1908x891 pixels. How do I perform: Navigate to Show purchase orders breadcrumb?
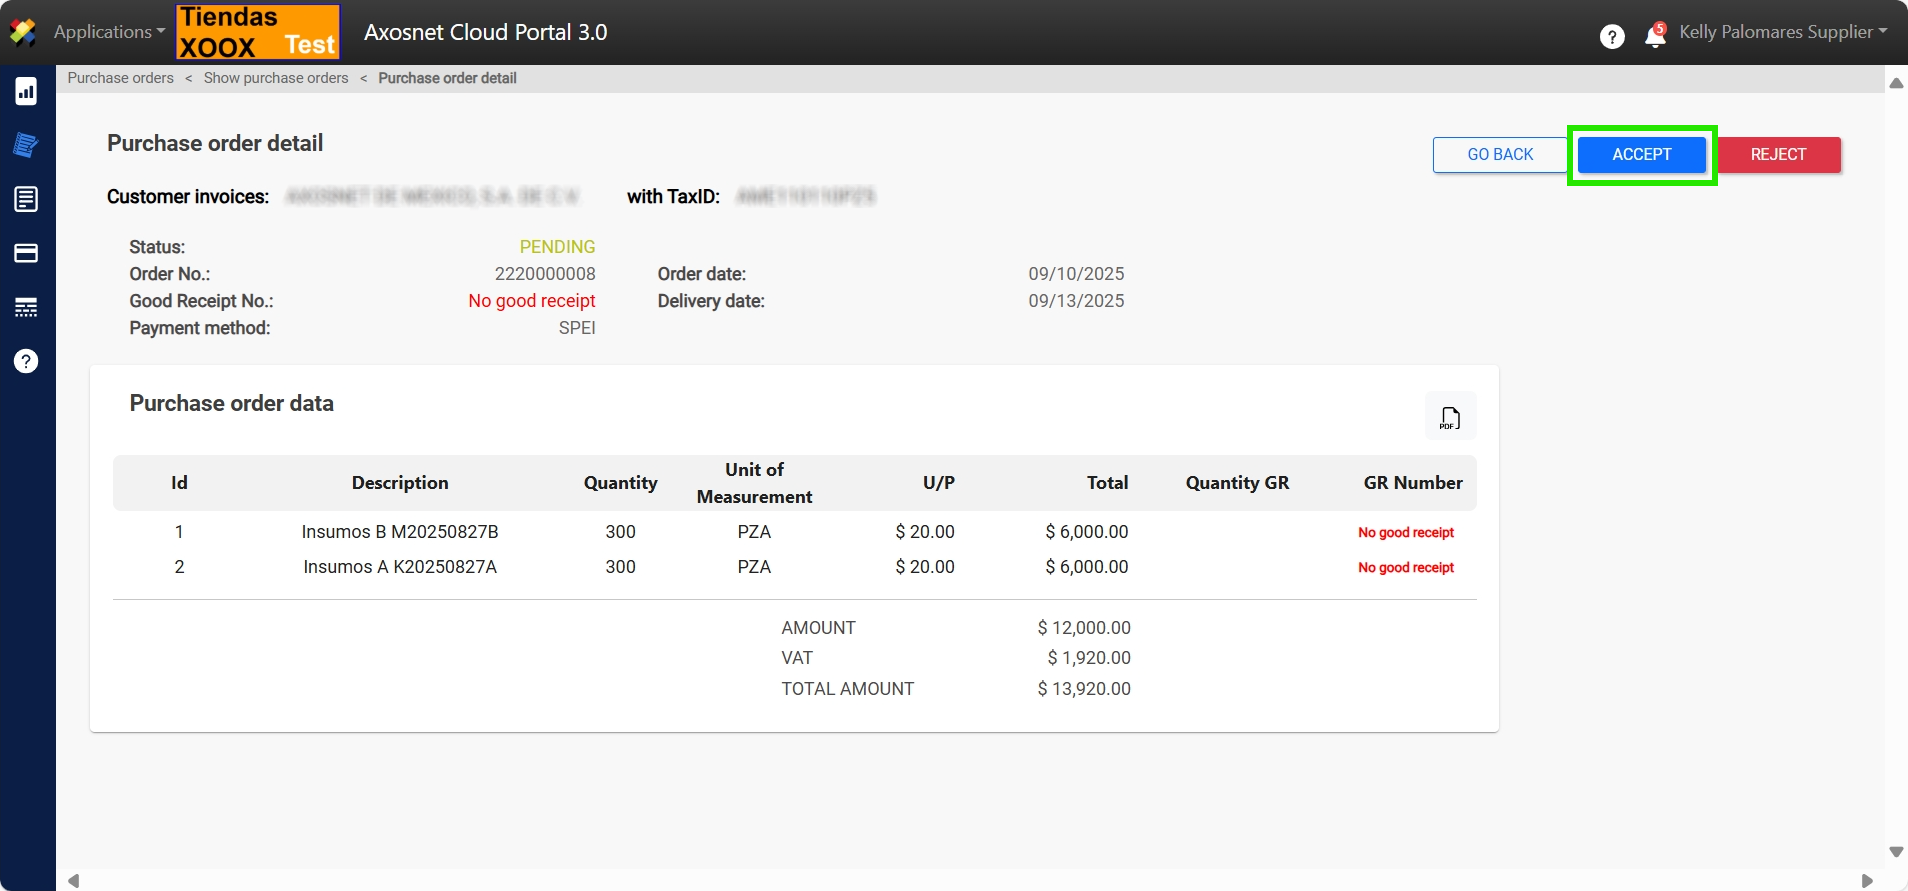point(276,78)
